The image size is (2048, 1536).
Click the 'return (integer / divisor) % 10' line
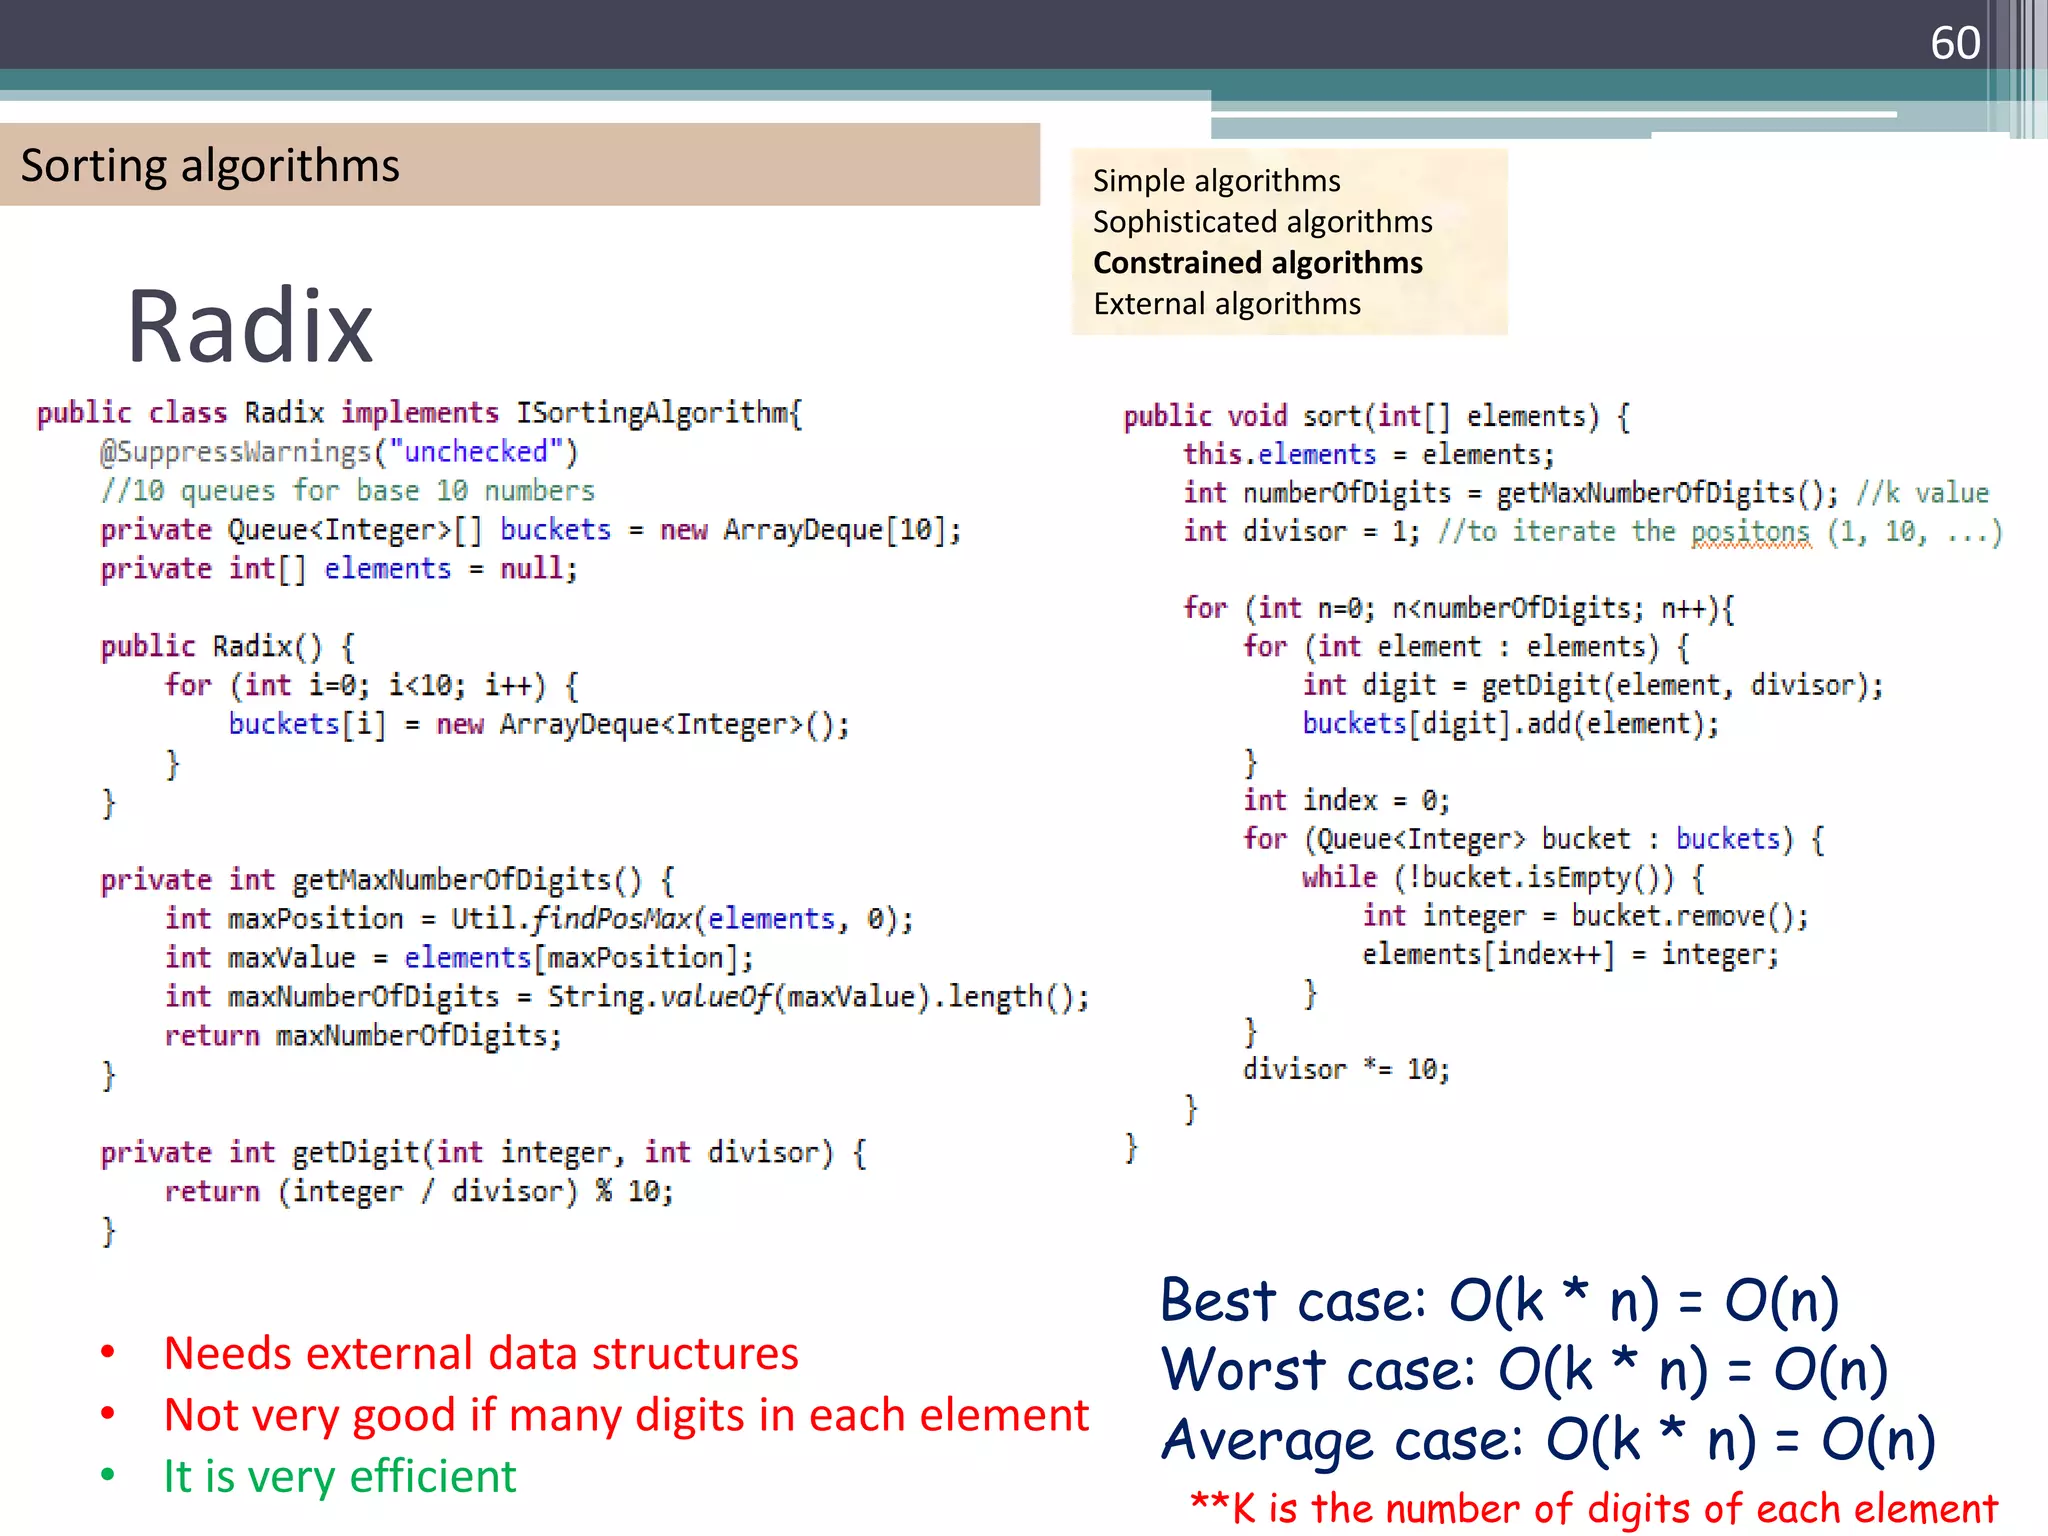coord(419,1192)
